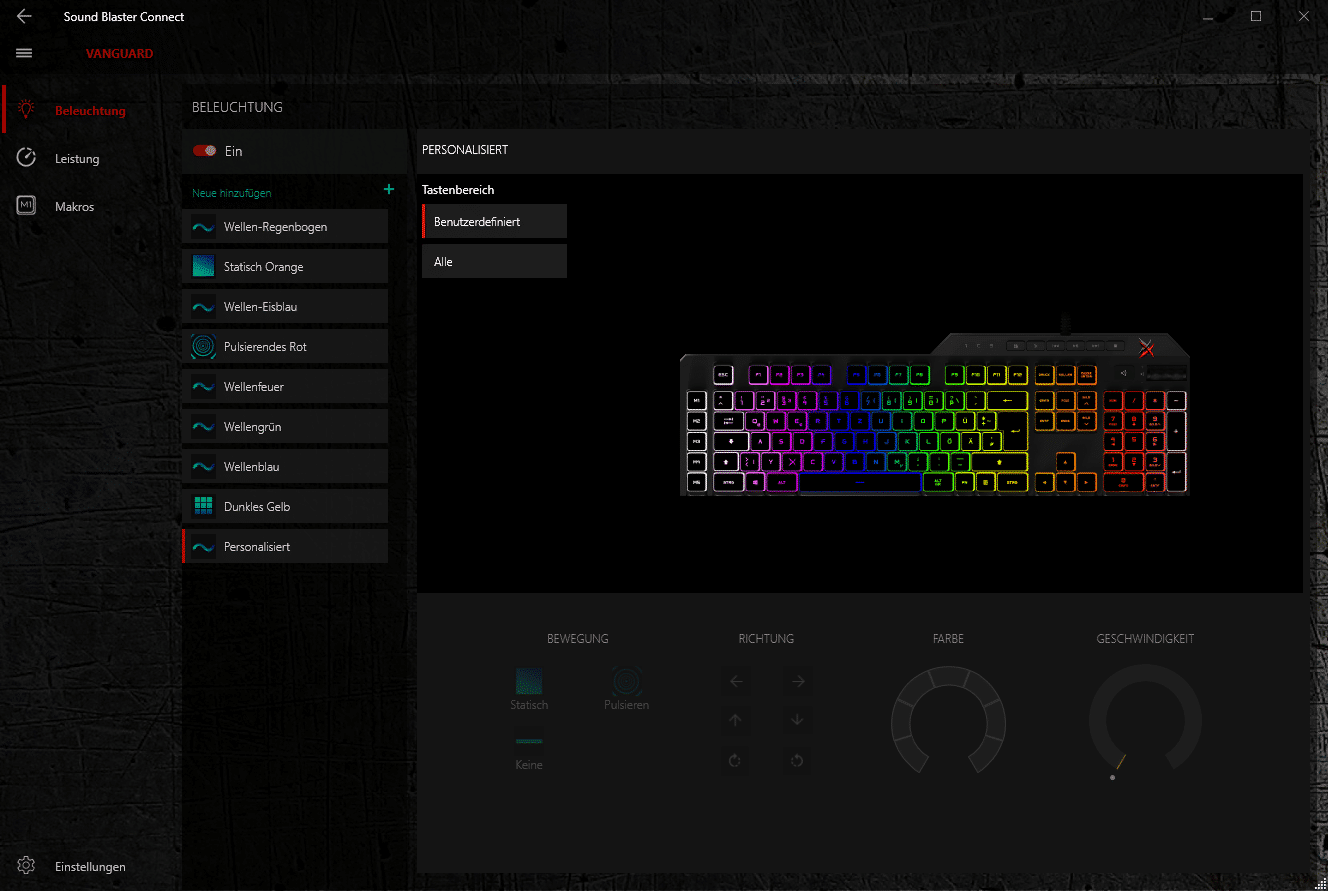The height and width of the screenshot is (891, 1328).
Task: Open the hamburger navigation menu
Action: [24, 53]
